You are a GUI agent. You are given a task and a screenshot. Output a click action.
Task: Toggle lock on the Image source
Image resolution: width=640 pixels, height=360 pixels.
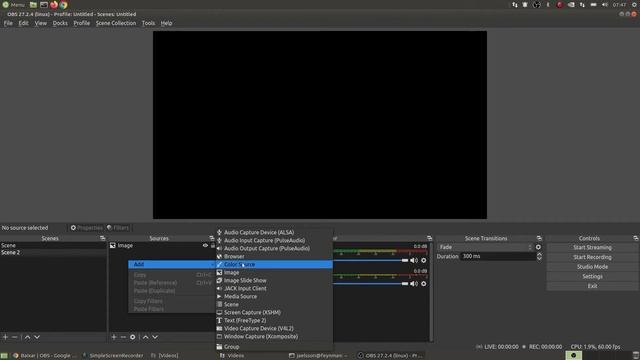click(213, 245)
